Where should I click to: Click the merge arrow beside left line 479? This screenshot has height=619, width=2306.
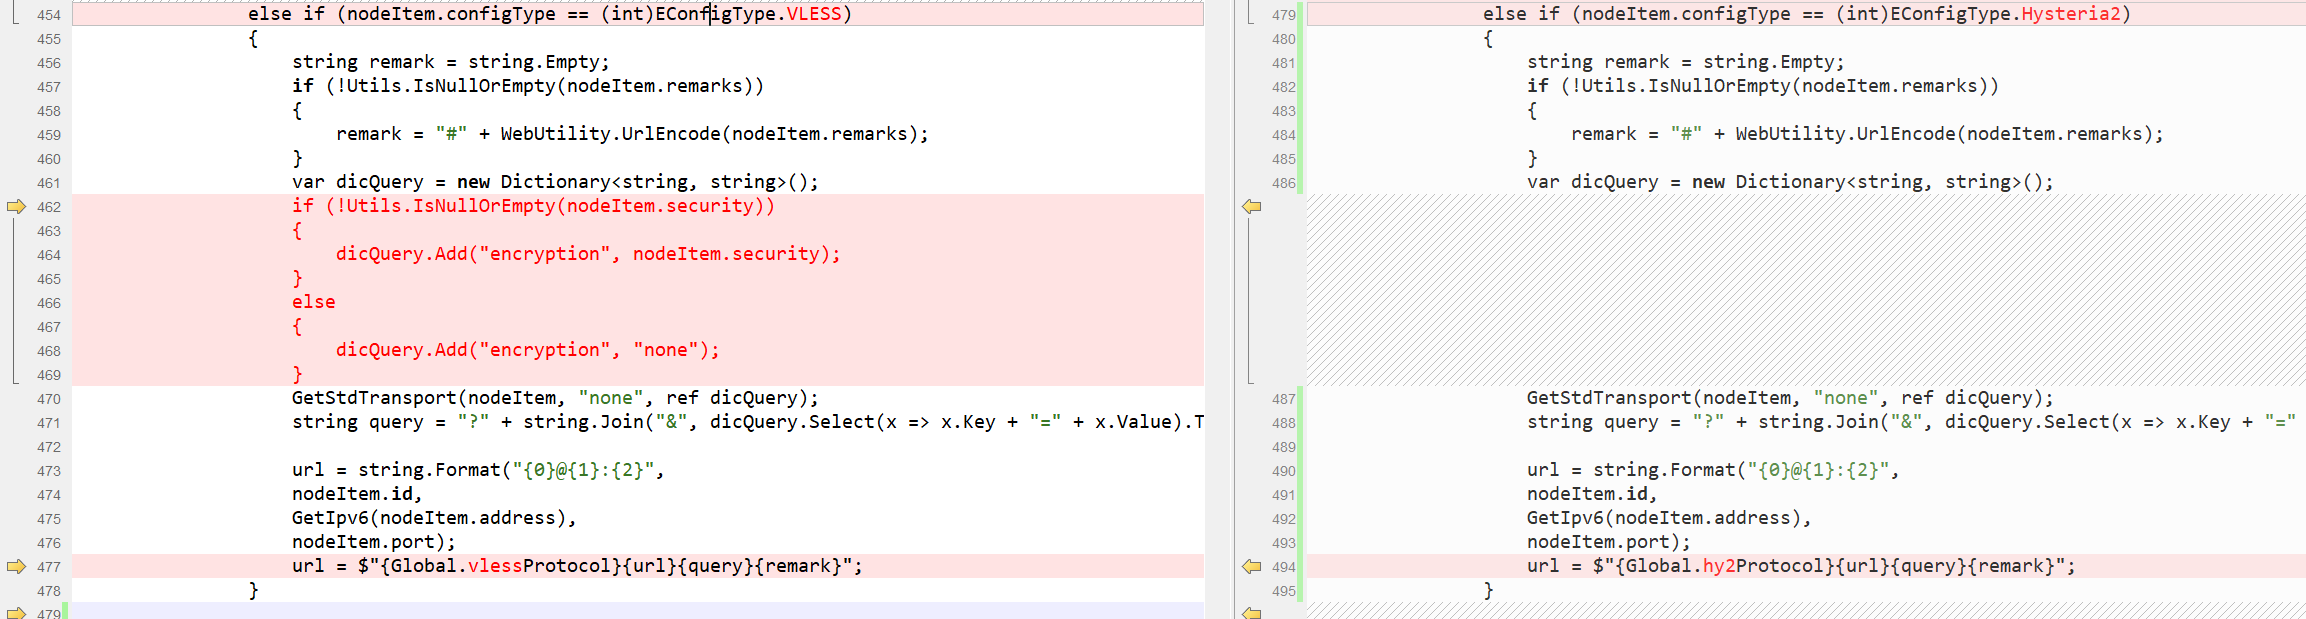[16, 612]
